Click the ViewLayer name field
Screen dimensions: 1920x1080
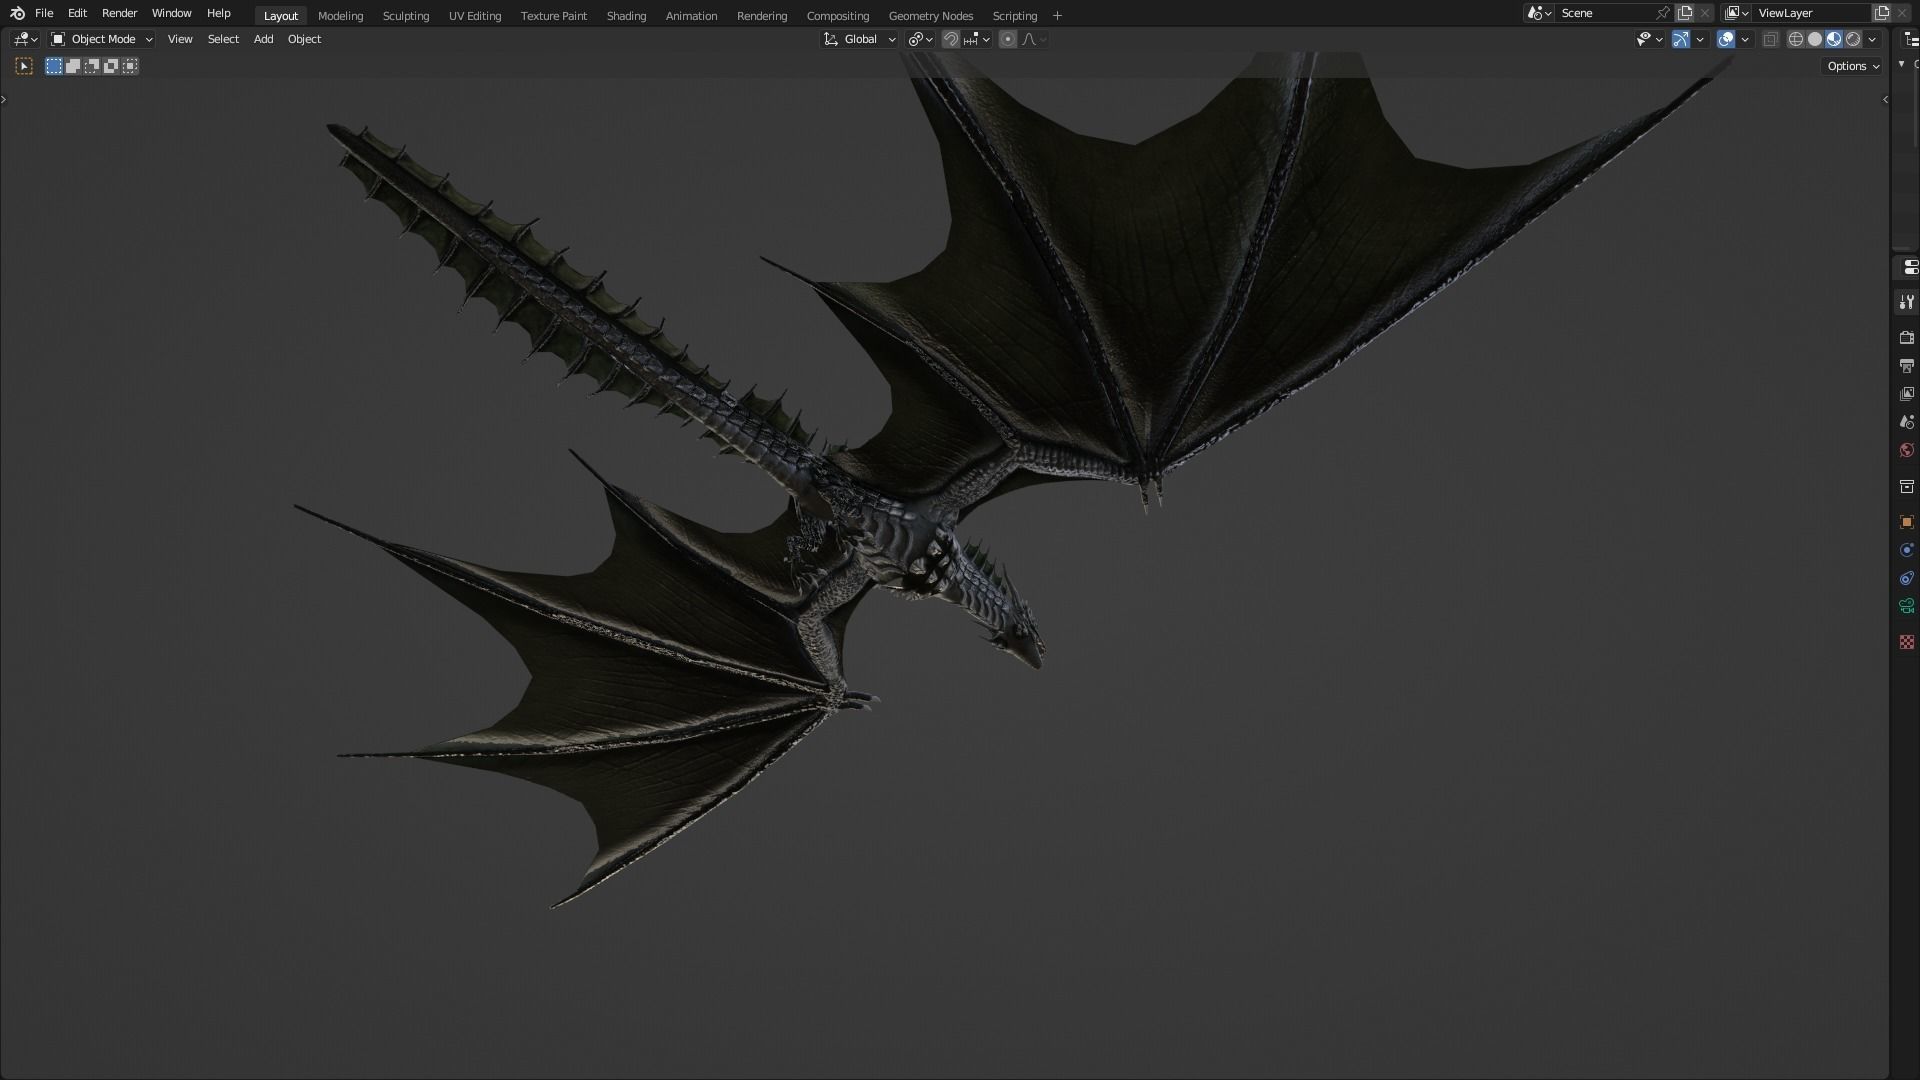coord(1812,13)
